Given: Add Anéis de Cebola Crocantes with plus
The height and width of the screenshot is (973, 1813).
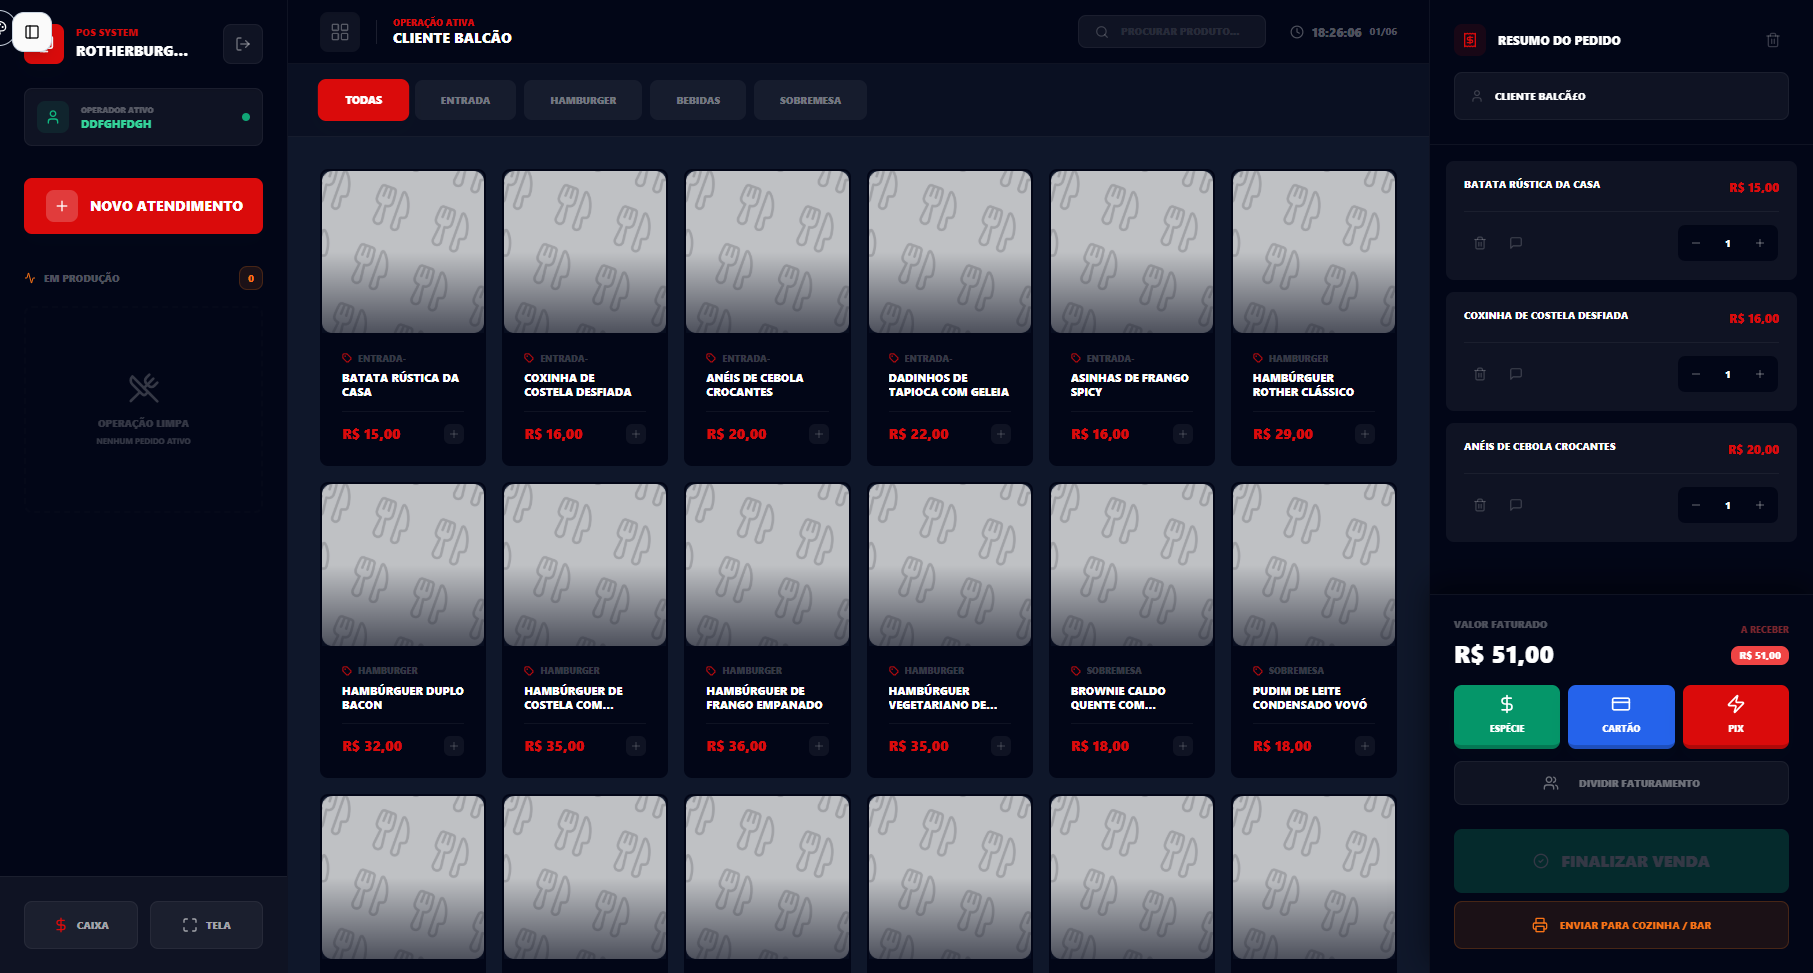Looking at the screenshot, I should [819, 434].
